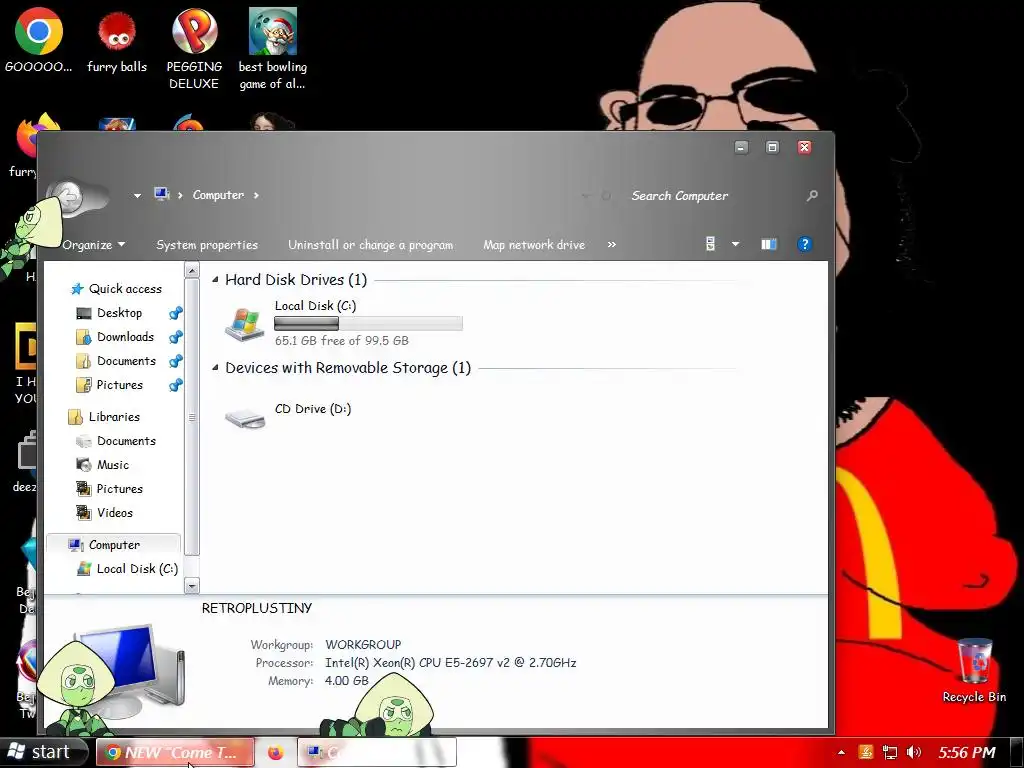Select Computer in navigation pane

pos(114,545)
